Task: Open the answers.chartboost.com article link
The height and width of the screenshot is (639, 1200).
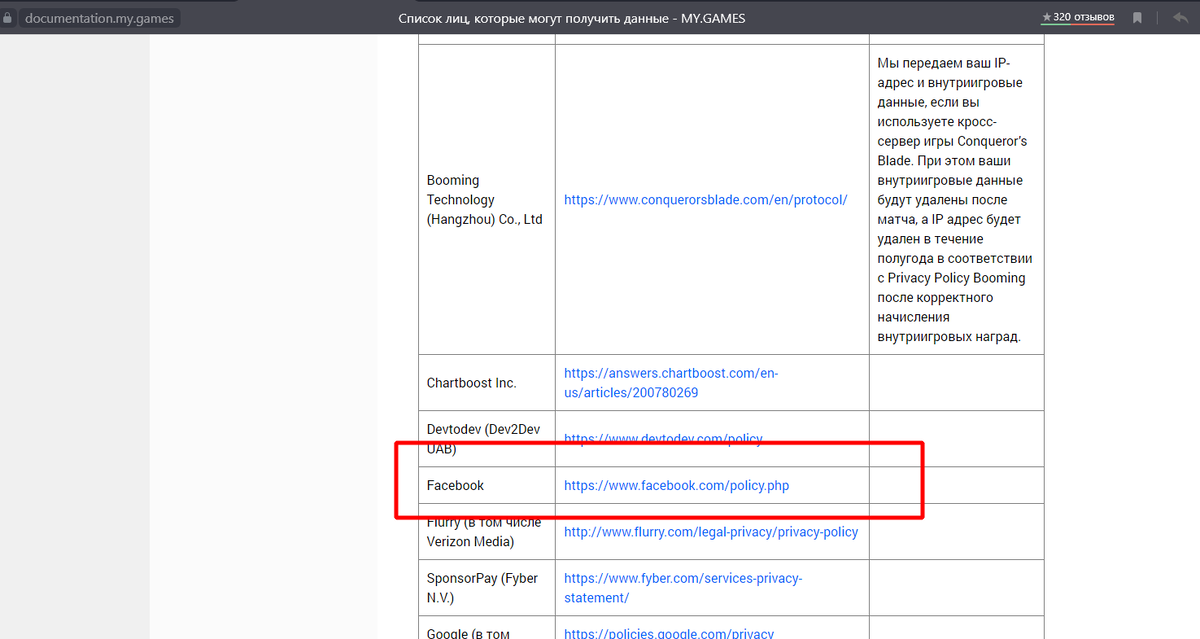Action: pos(671,383)
